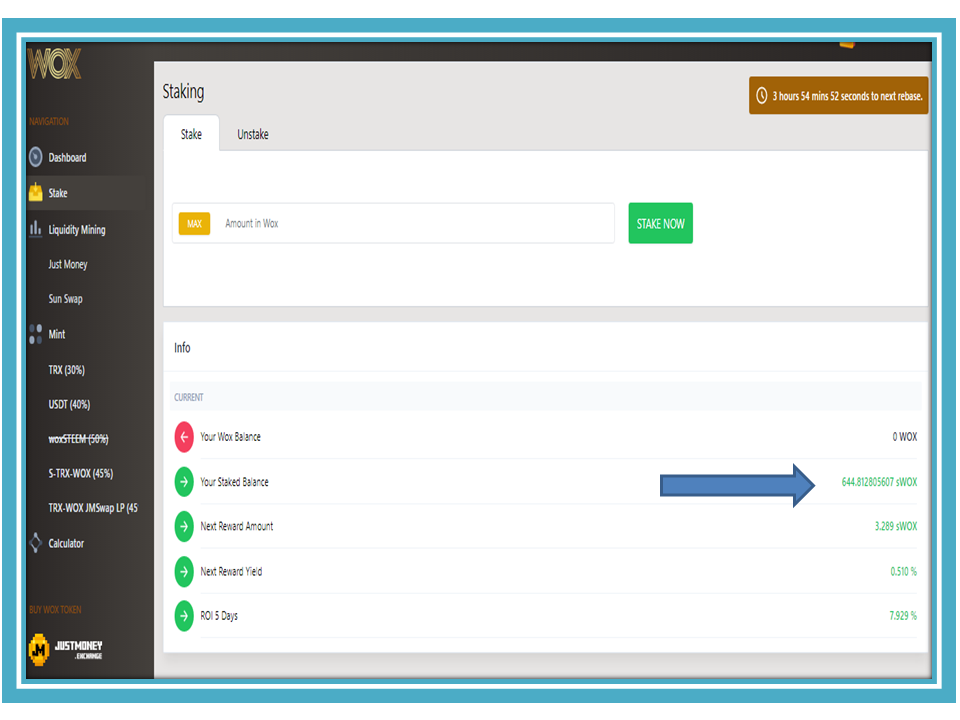Click the yellow MAX button
The height and width of the screenshot is (720, 960).
click(x=194, y=223)
